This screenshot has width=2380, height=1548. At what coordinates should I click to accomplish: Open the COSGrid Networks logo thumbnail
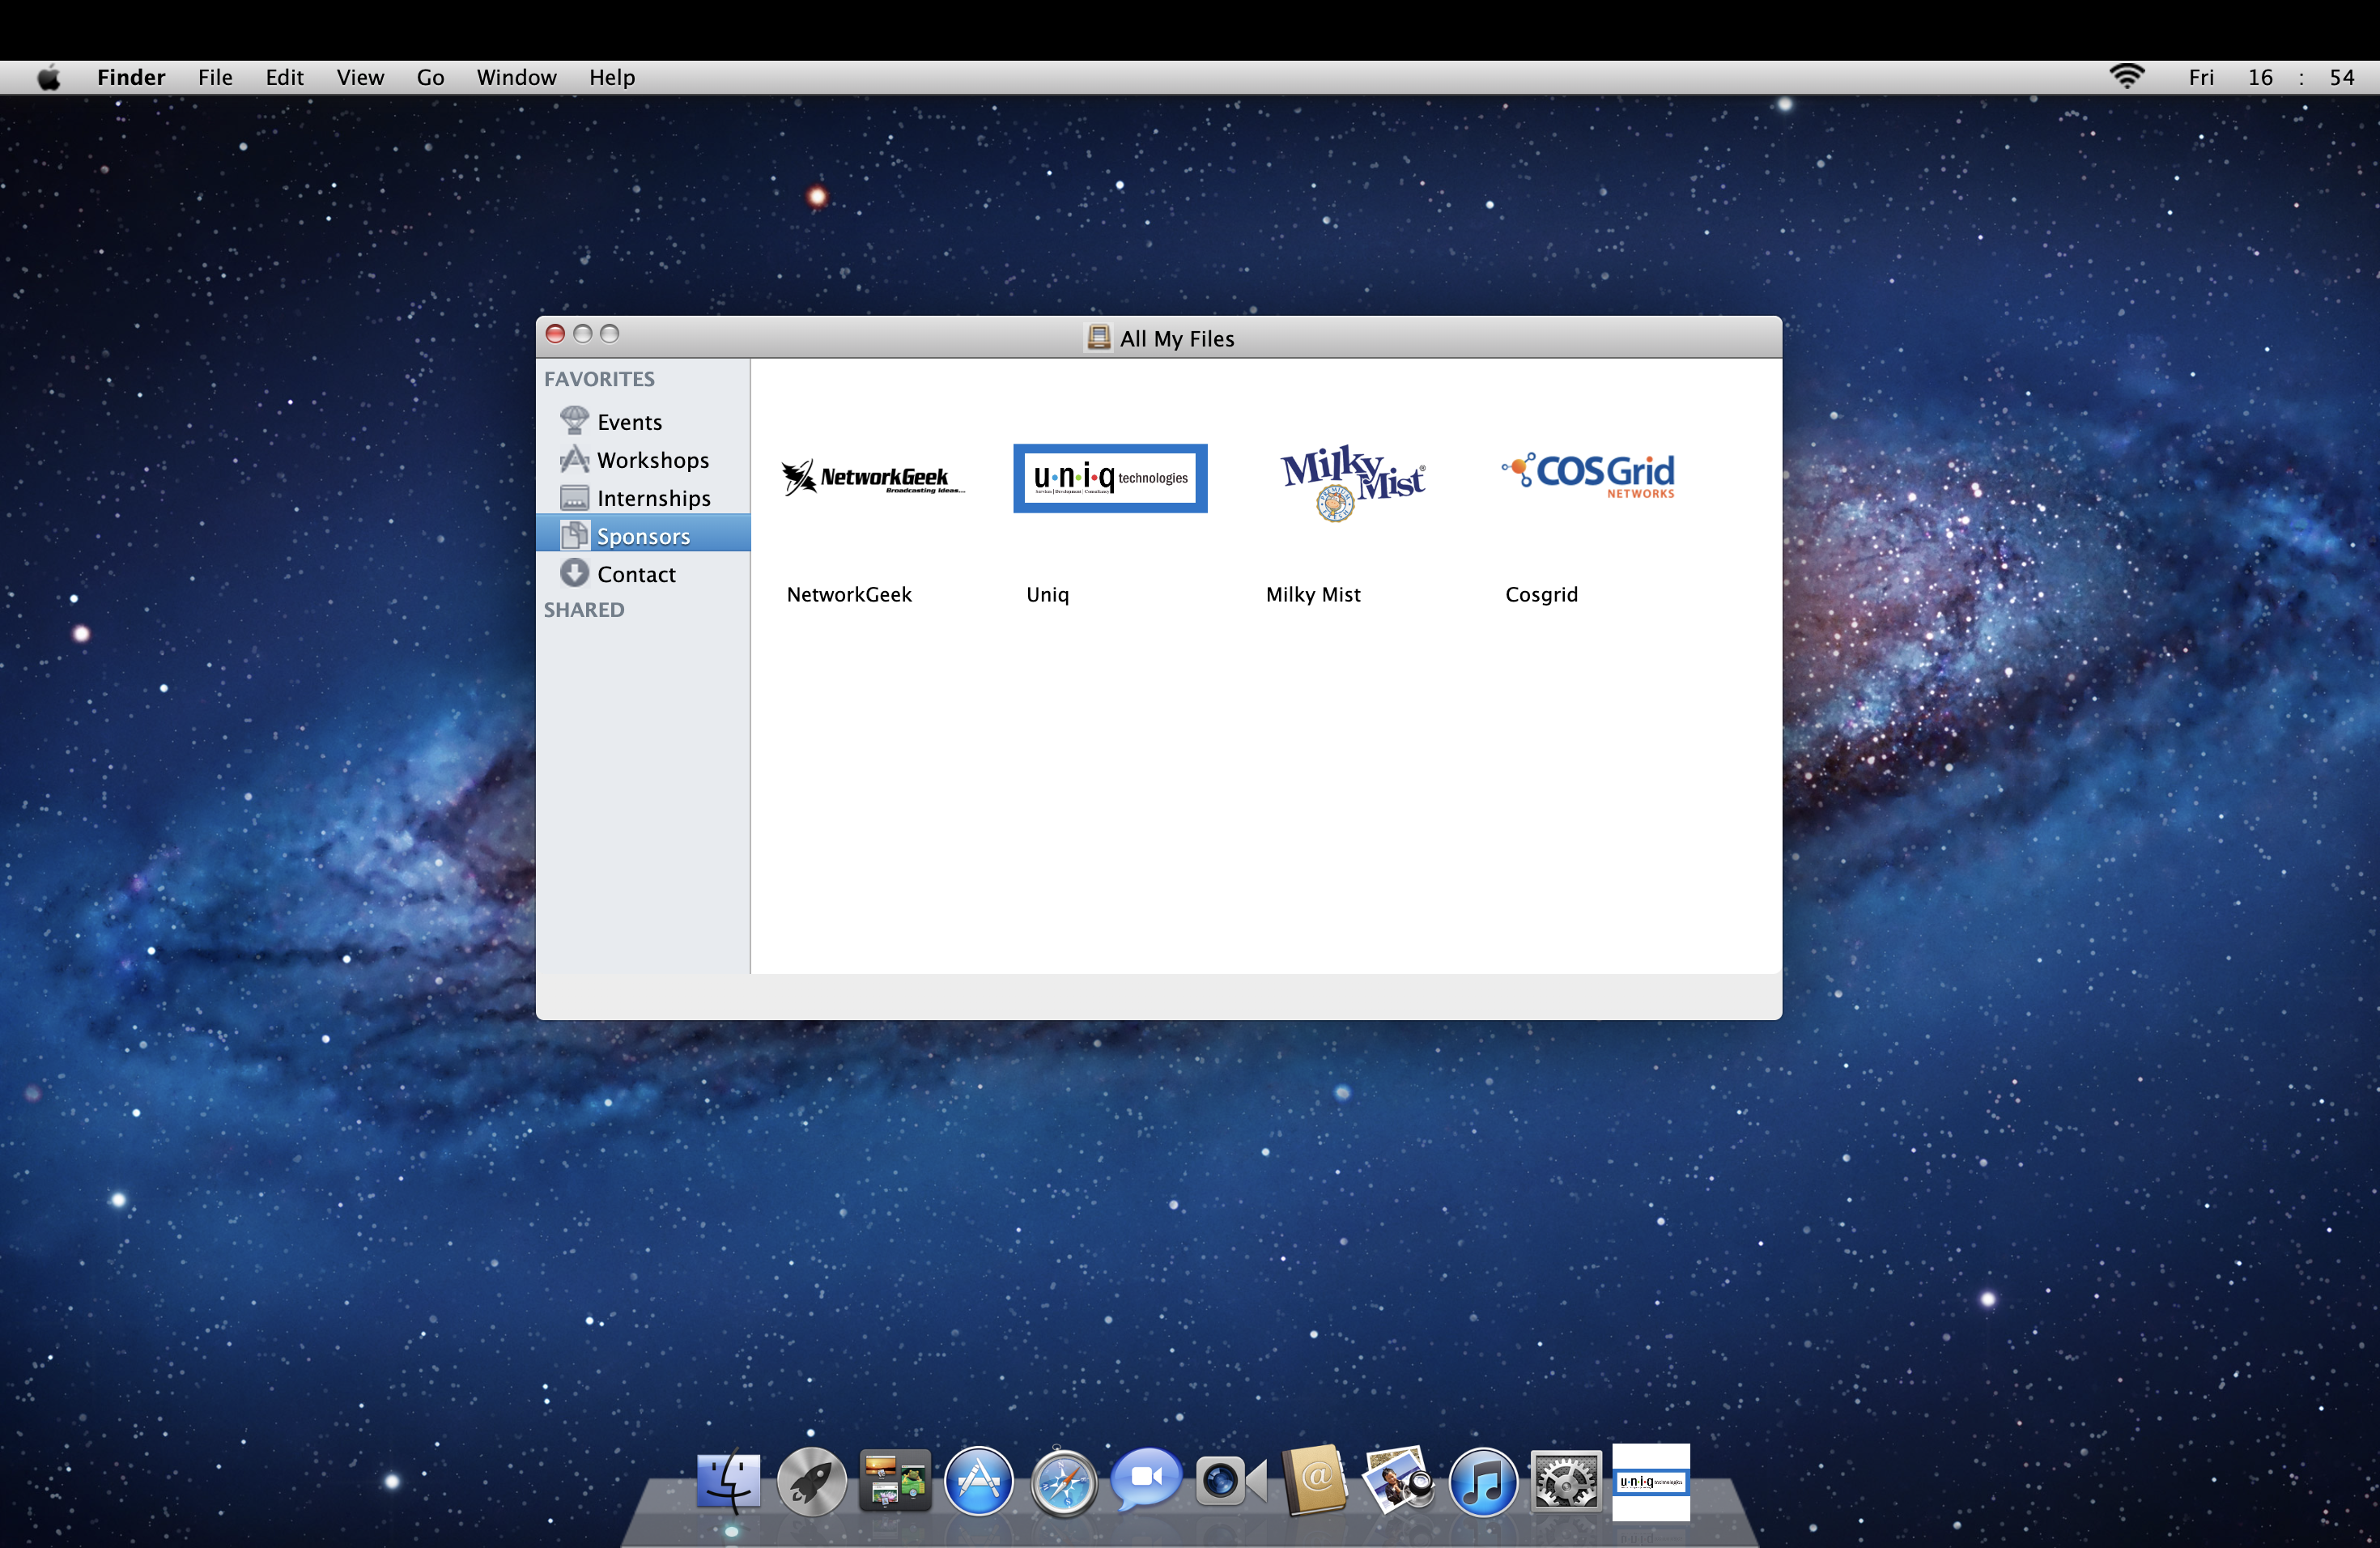point(1588,475)
